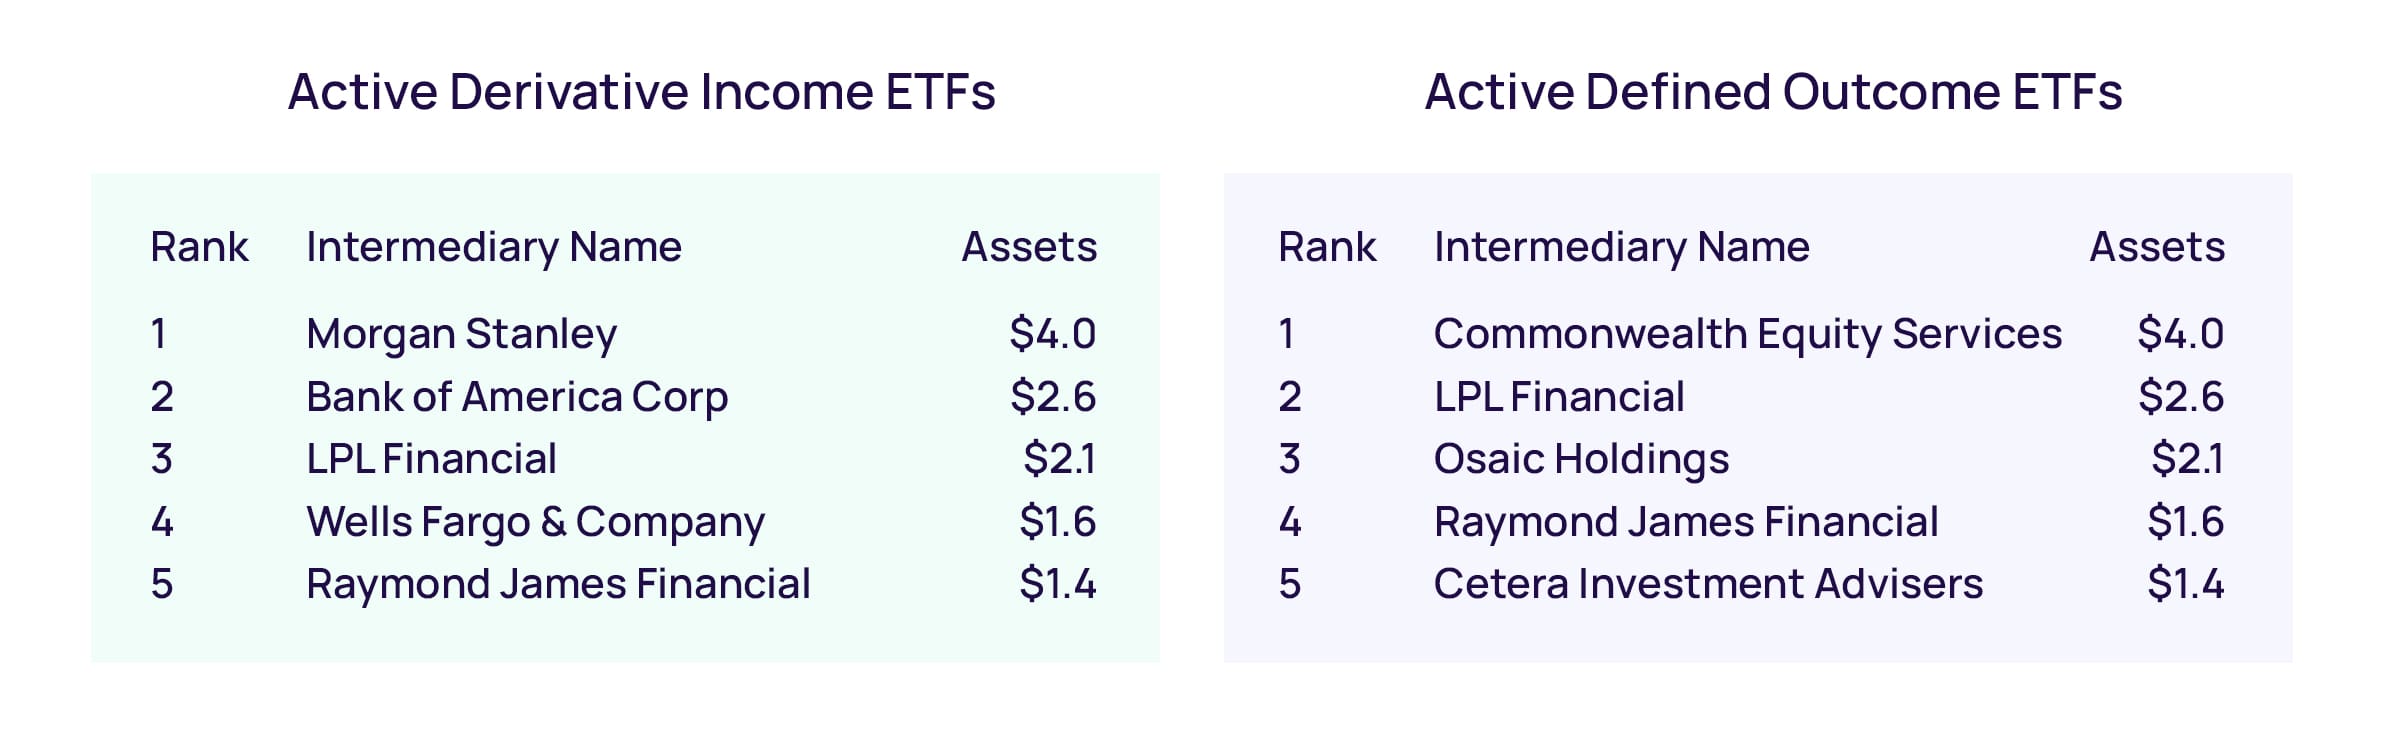
Task: Click Cetera Investment Advisers' $1.4 assets value
Action: 2185,584
